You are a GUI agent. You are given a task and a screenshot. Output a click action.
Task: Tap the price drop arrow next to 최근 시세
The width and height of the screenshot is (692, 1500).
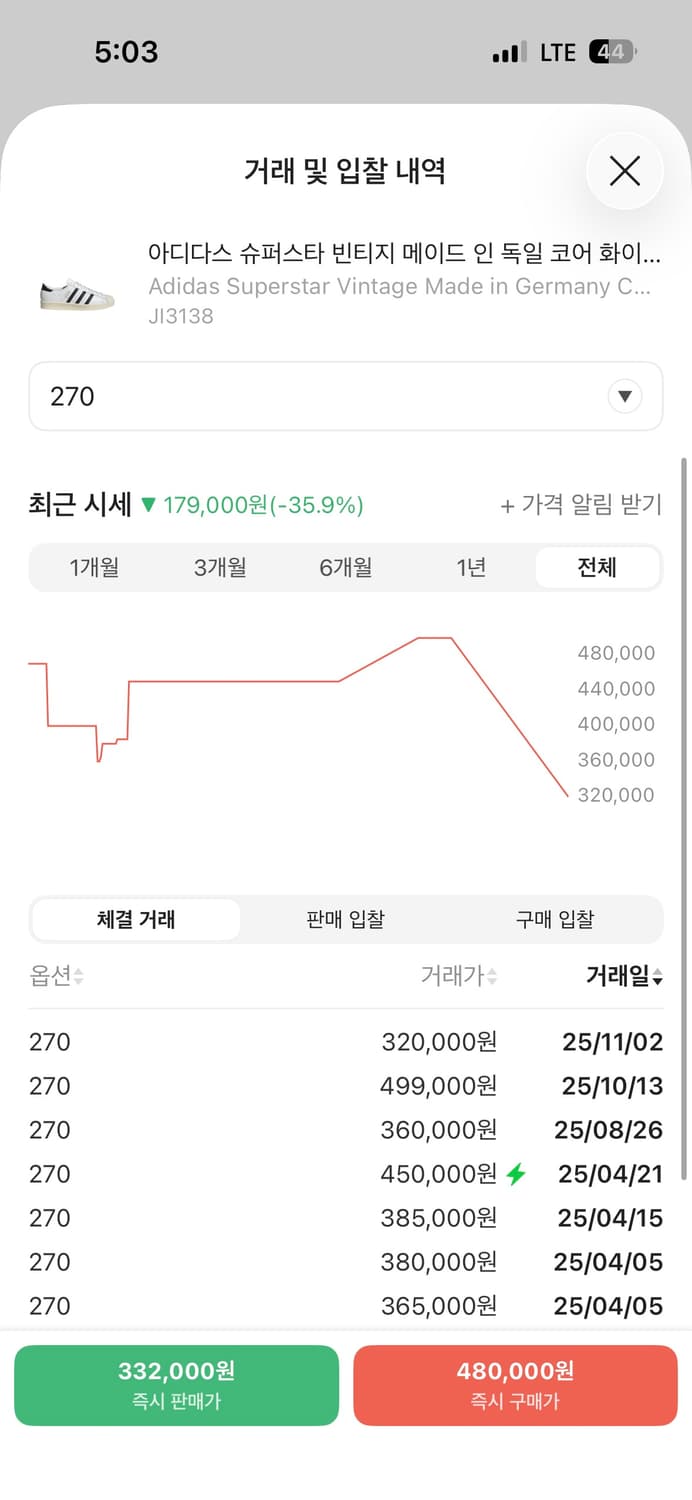pyautogui.click(x=148, y=505)
